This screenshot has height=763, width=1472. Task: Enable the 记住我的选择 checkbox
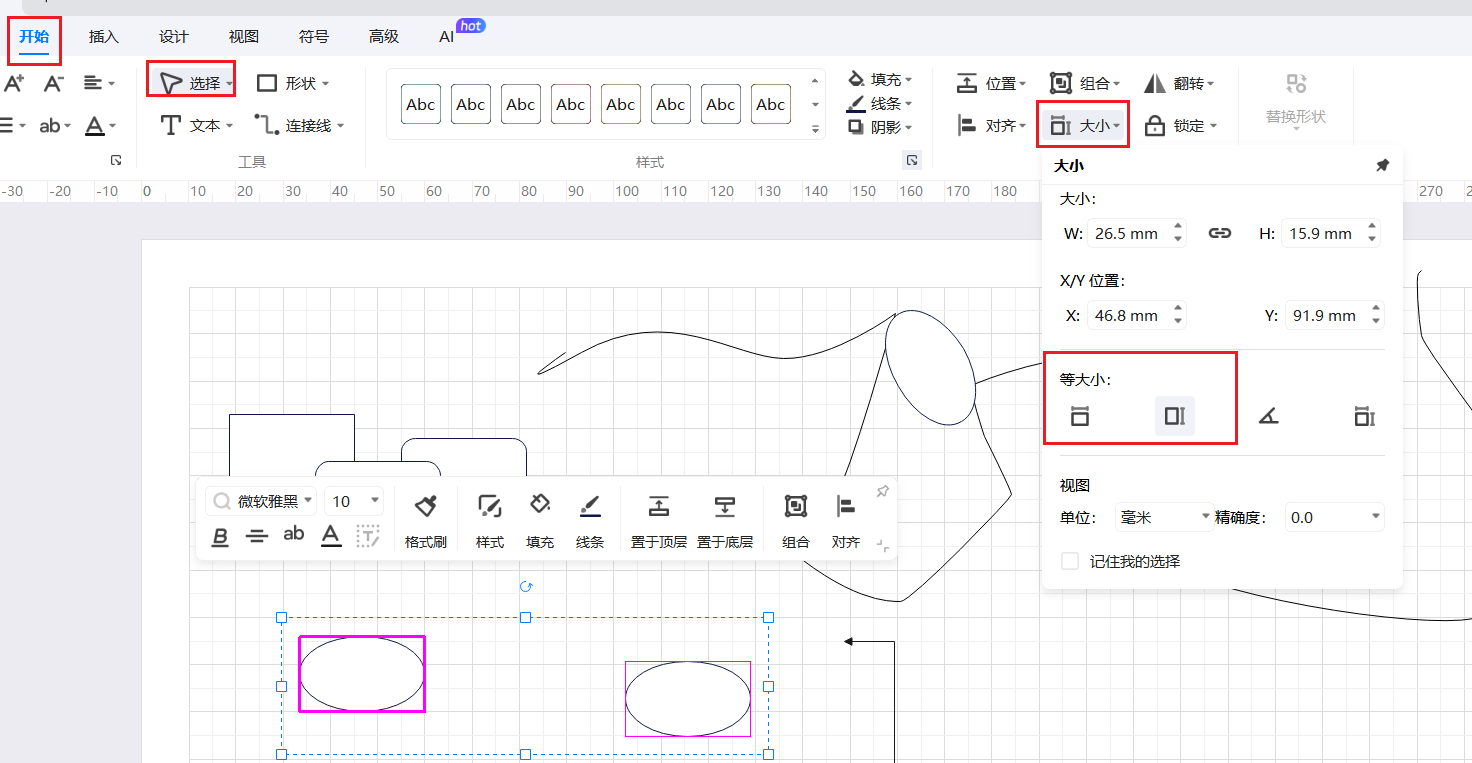(x=1070, y=562)
